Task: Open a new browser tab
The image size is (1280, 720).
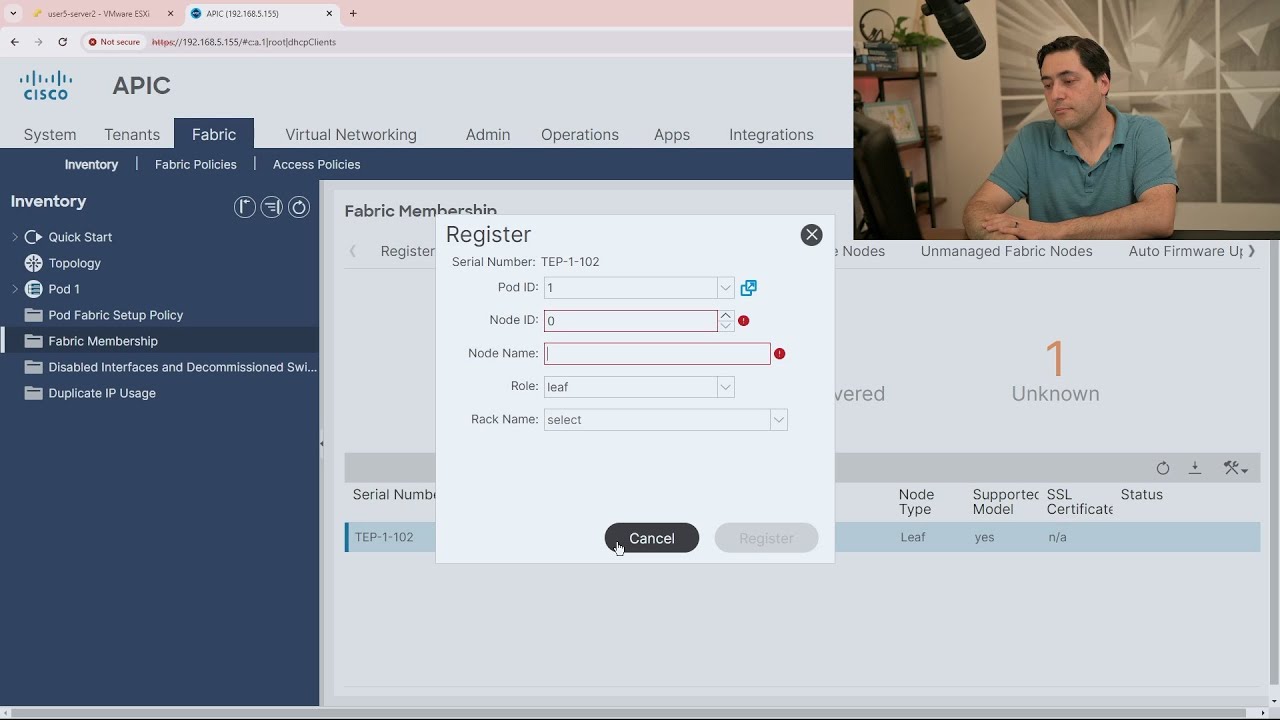Action: tap(353, 14)
